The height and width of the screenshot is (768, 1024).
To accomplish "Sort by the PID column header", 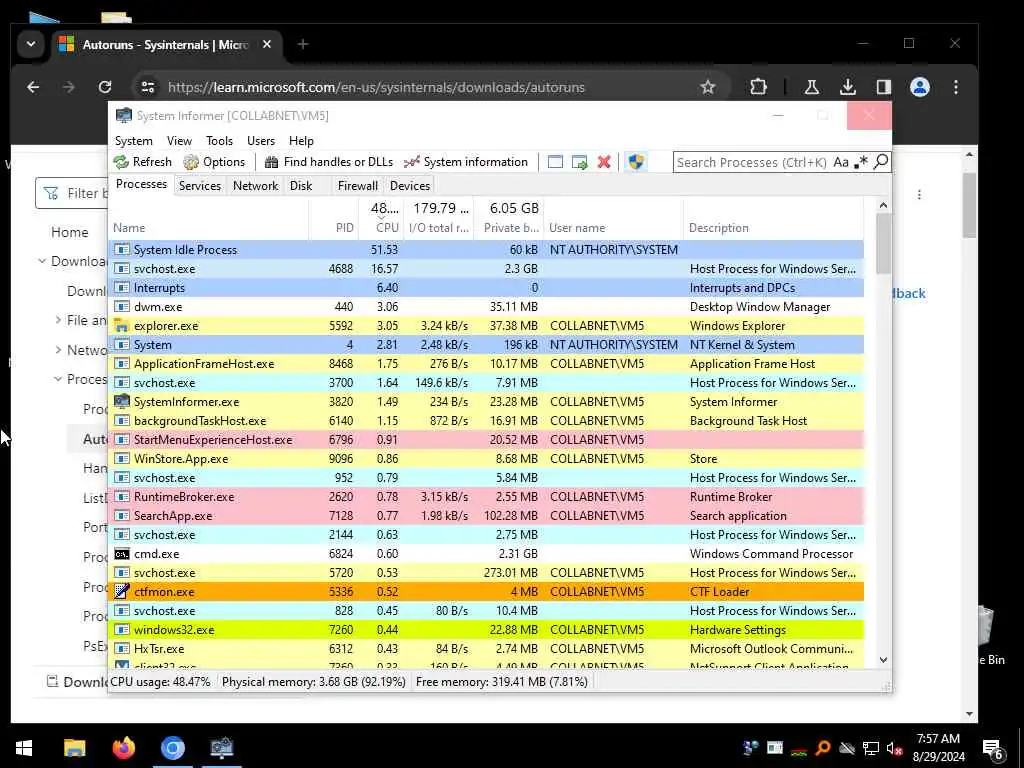I will pyautogui.click(x=334, y=218).
